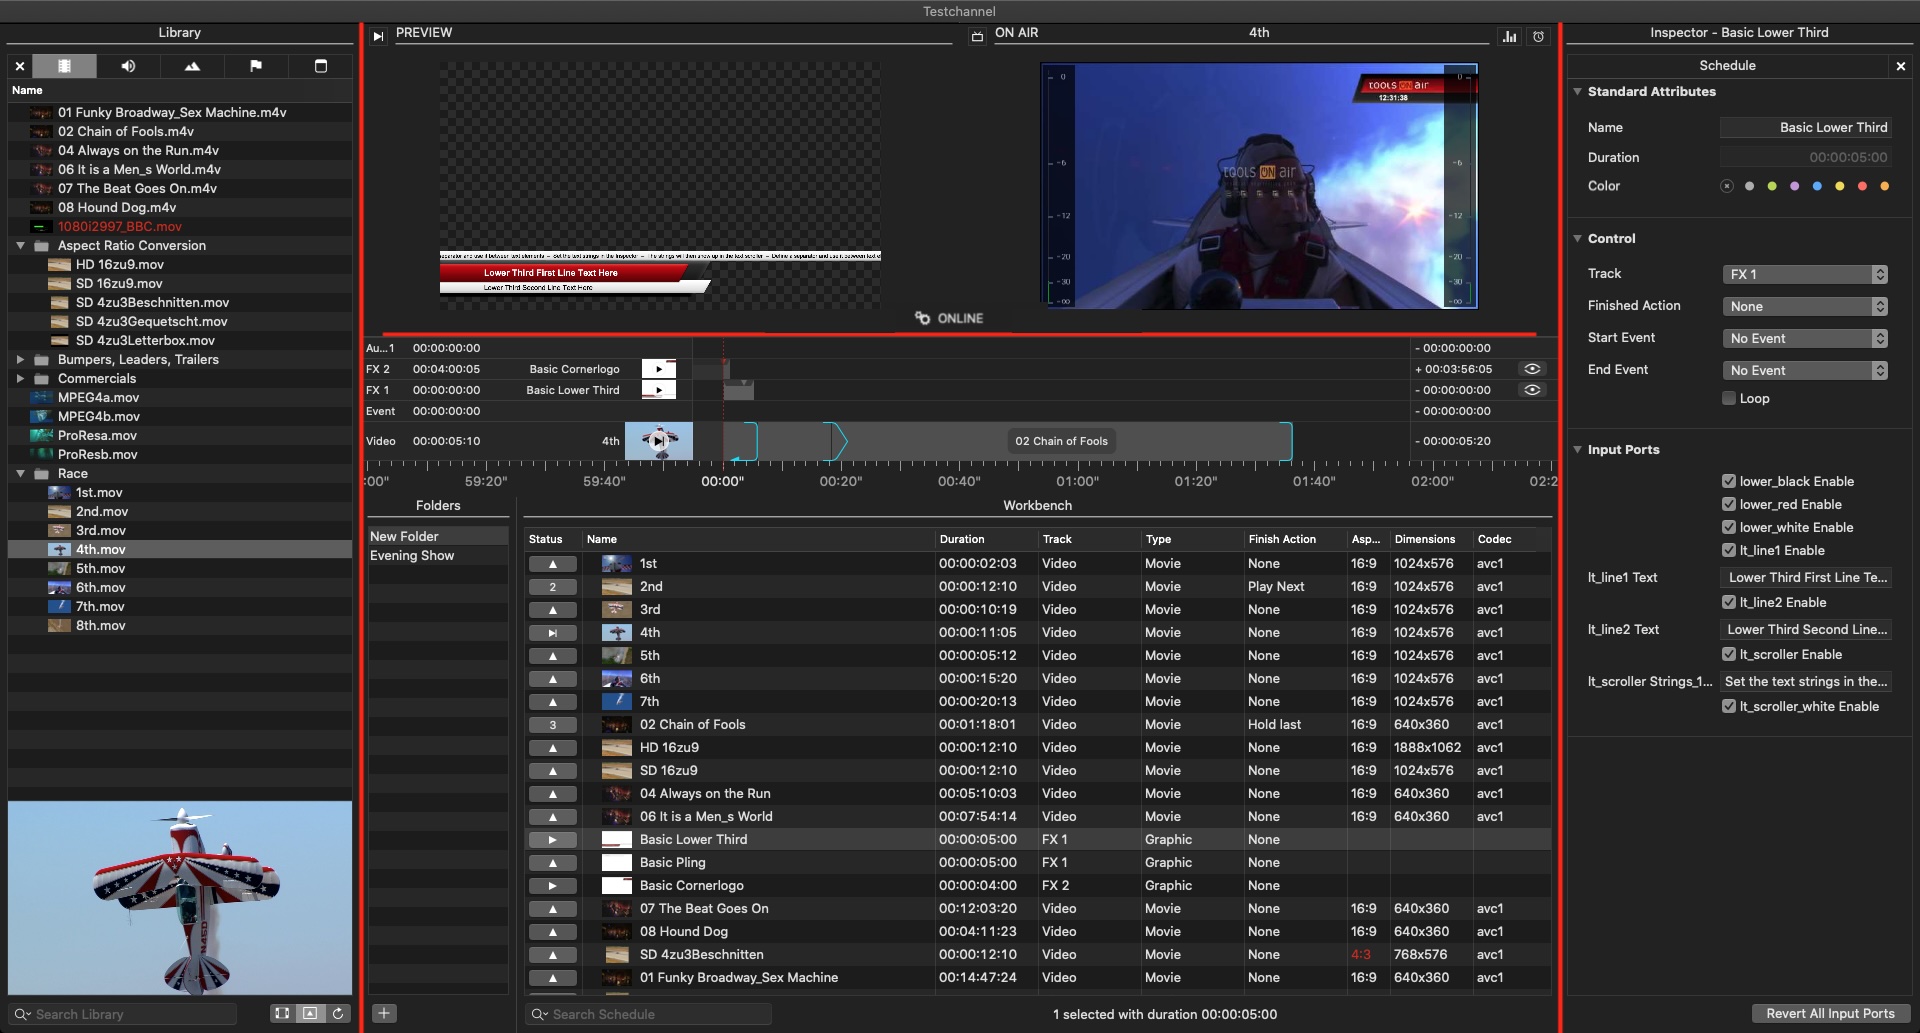Open the Finished Action dropdown
The height and width of the screenshot is (1033, 1920).
point(1805,306)
